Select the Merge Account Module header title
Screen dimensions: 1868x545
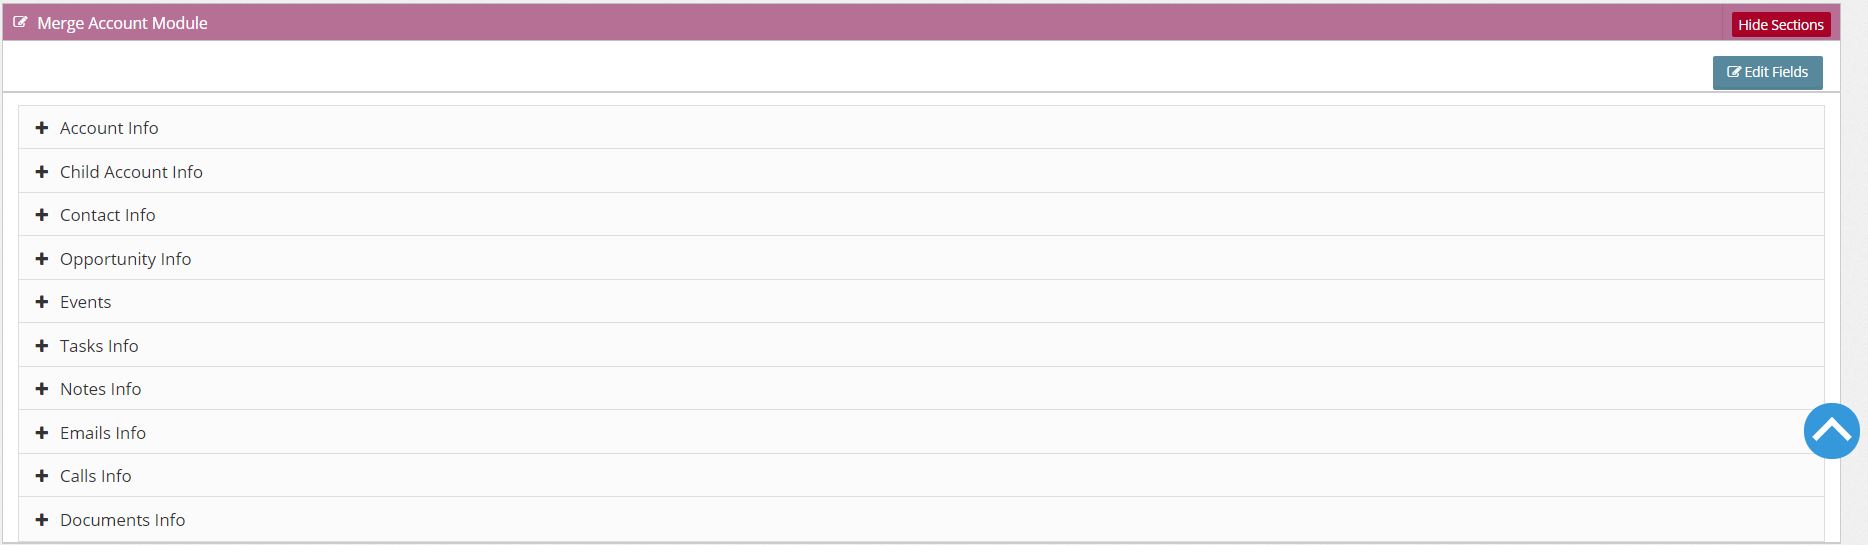point(122,23)
